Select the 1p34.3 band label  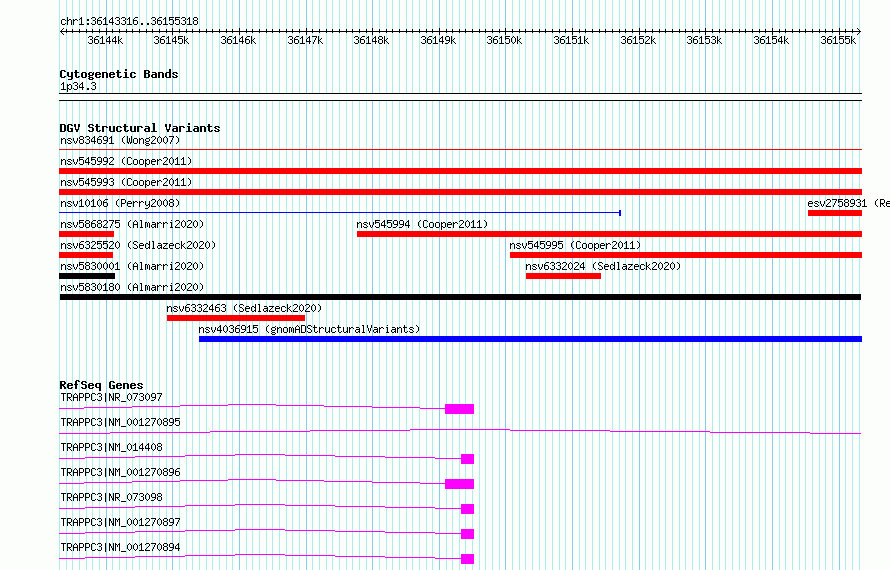(78, 86)
